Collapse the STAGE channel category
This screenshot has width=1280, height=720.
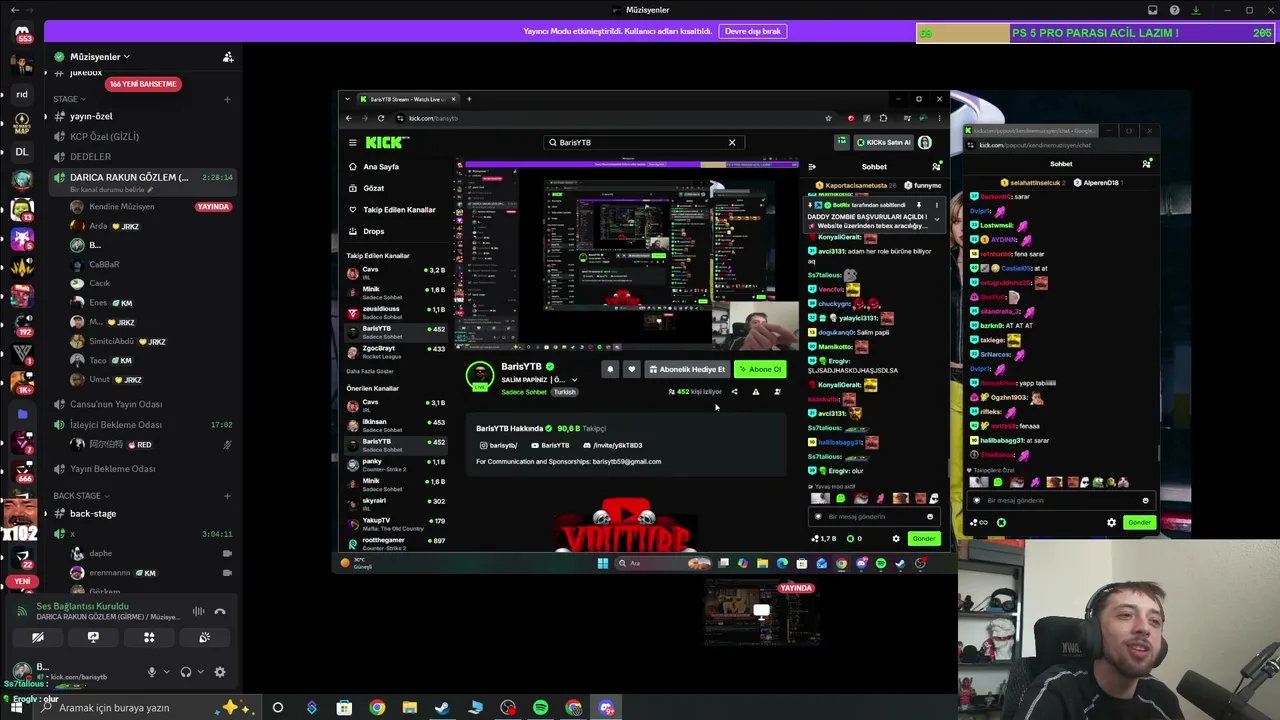coord(69,99)
